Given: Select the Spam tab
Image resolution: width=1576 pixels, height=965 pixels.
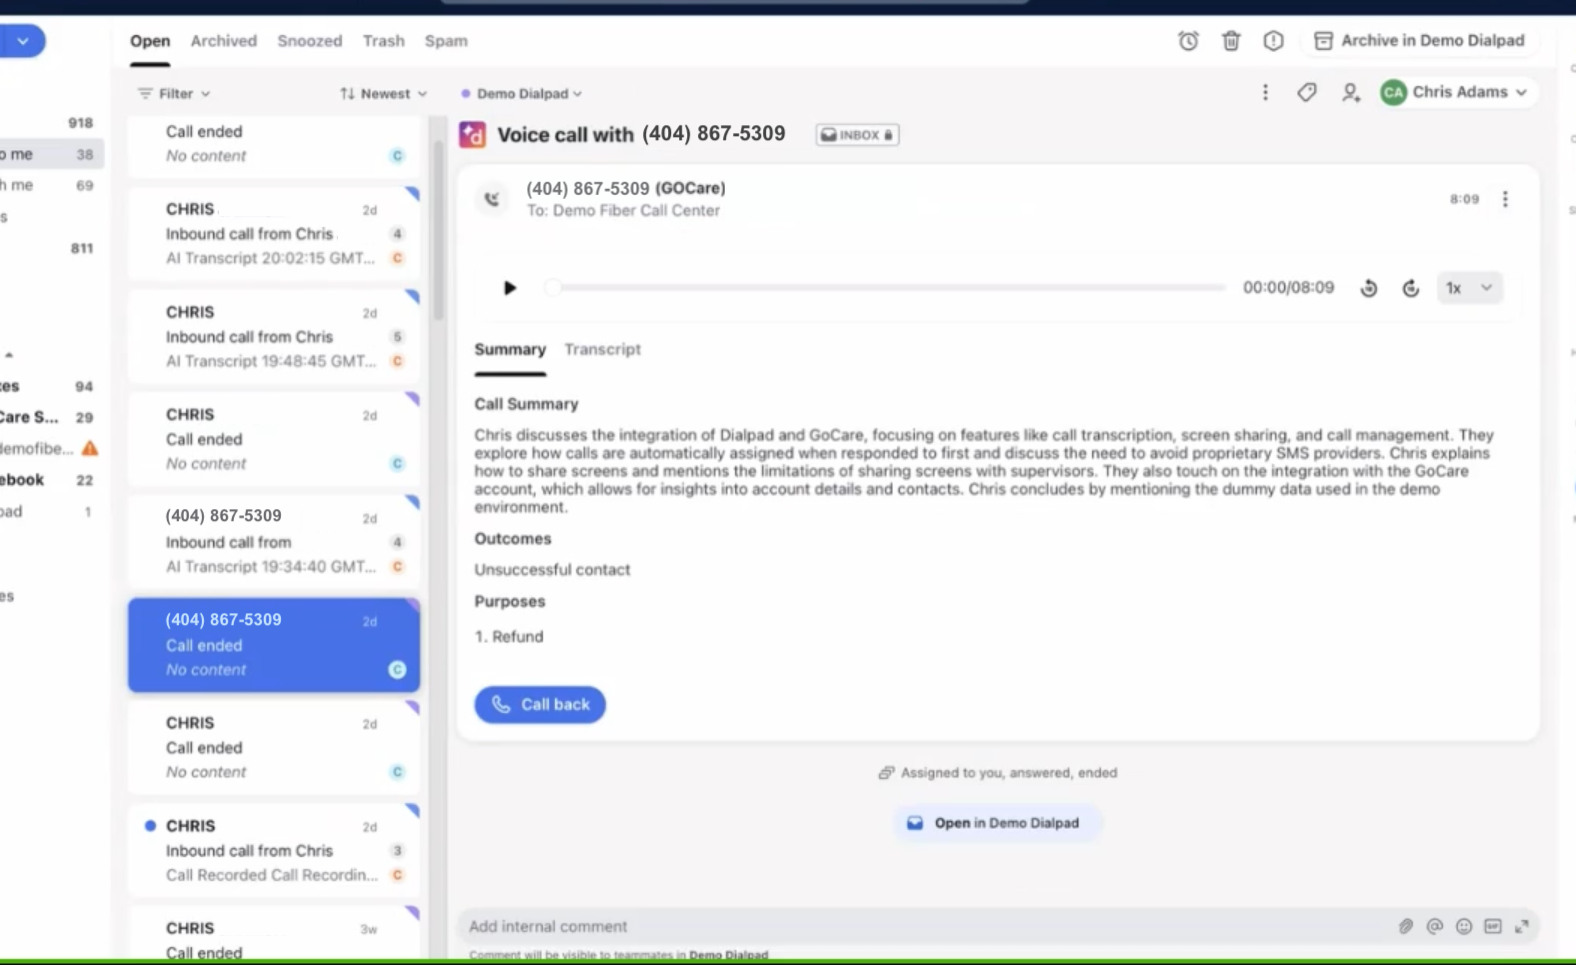Looking at the screenshot, I should (x=446, y=41).
